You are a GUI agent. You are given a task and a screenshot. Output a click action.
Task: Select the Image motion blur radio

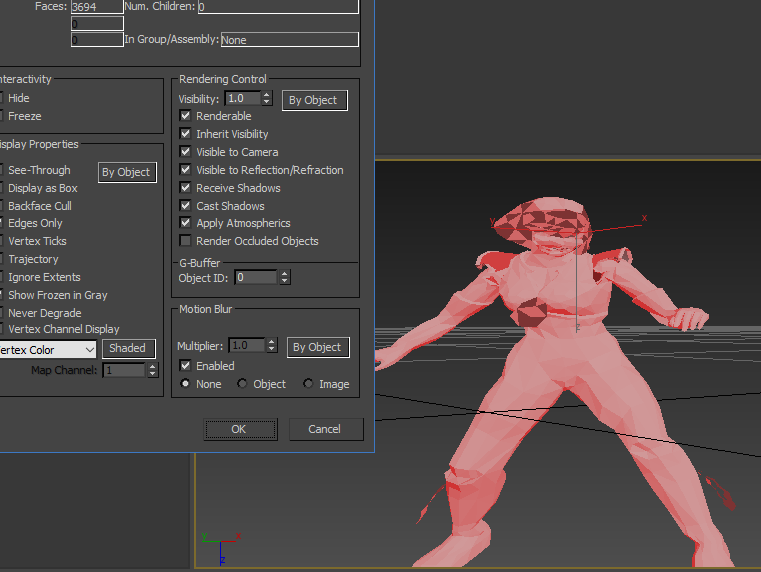coord(308,384)
